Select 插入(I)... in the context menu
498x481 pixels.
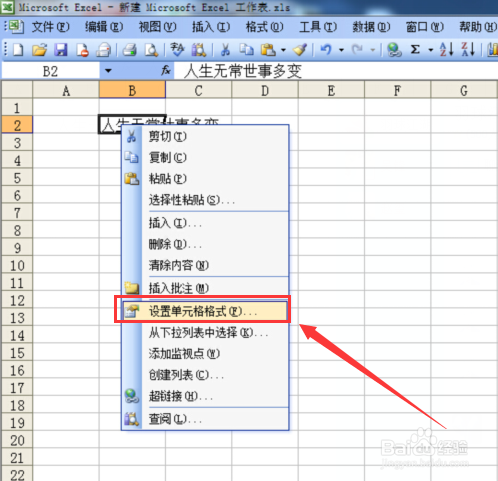point(205,223)
